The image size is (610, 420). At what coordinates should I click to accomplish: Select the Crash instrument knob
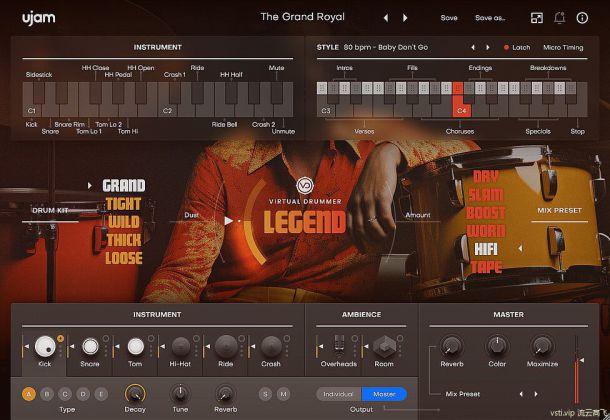pyautogui.click(x=271, y=346)
